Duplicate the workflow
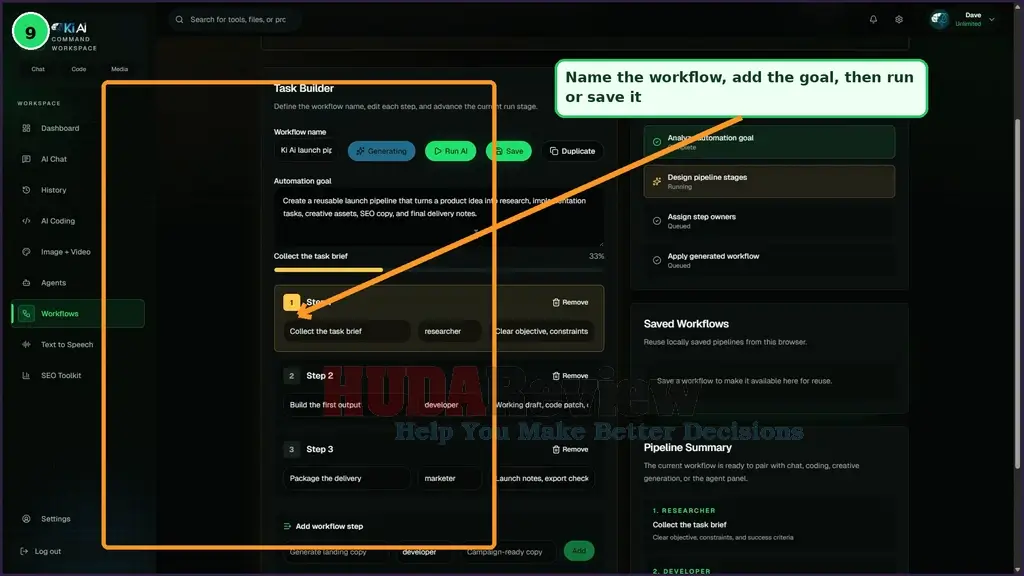This screenshot has height=576, width=1024. coord(573,151)
